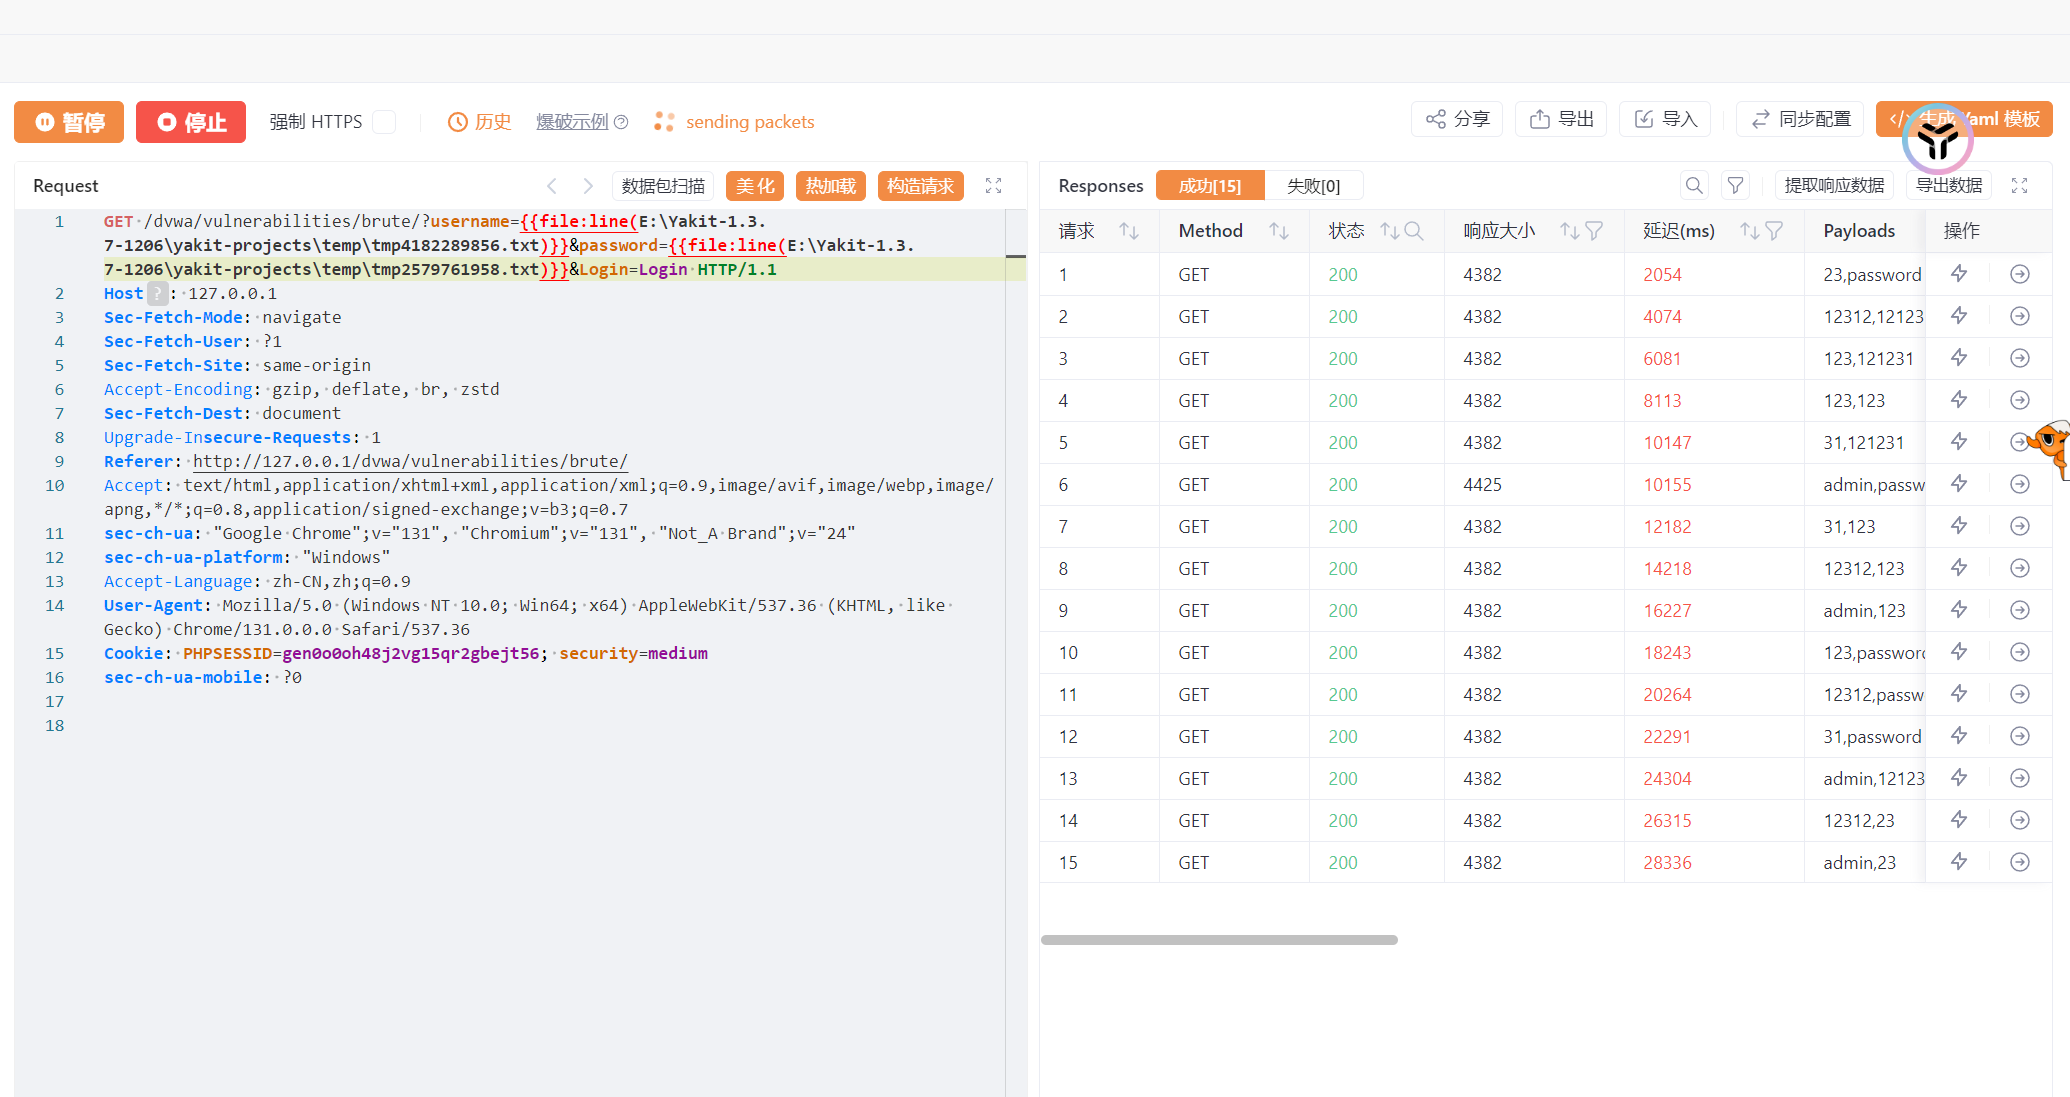
Task: Sort by 请求 column arrows
Action: point(1128,231)
